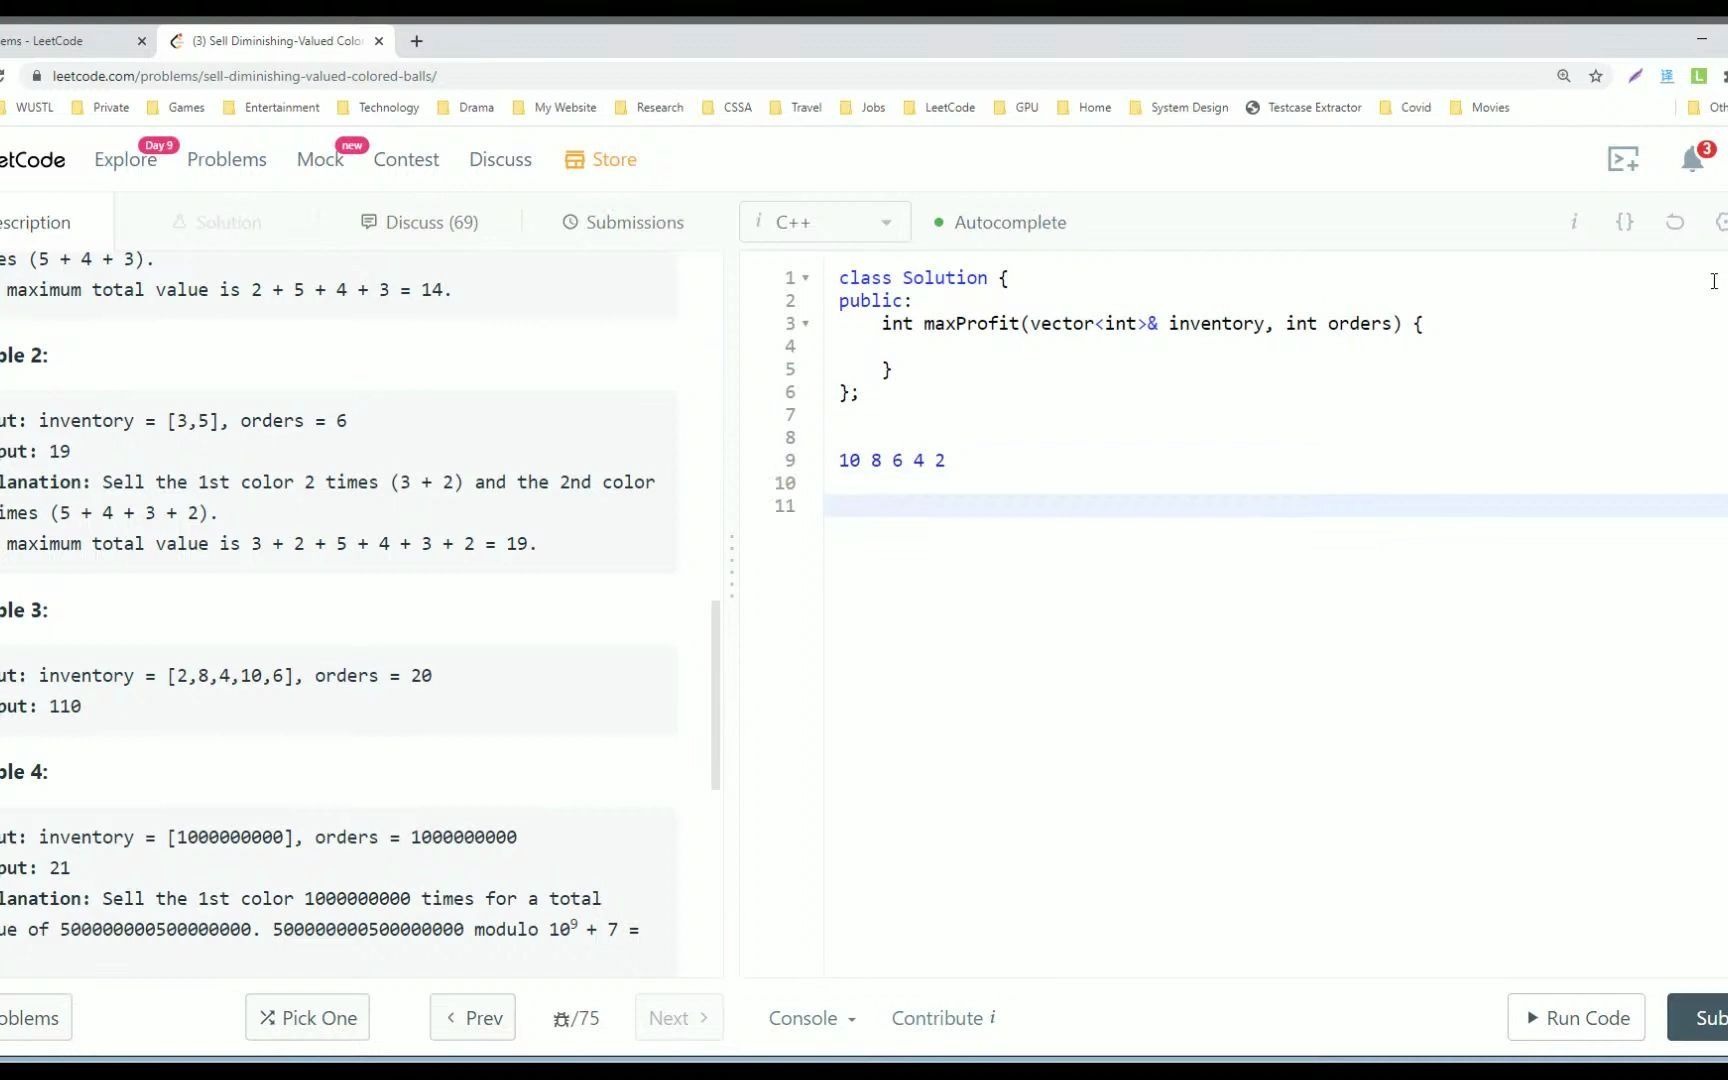Open the Travel bookmark folder

click(x=795, y=107)
